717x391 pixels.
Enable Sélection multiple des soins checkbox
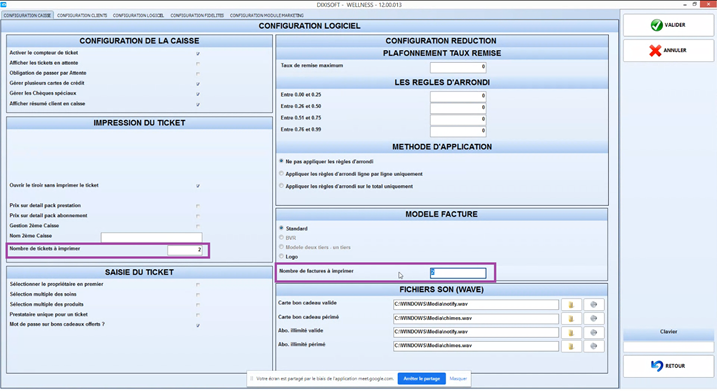pyautogui.click(x=198, y=295)
